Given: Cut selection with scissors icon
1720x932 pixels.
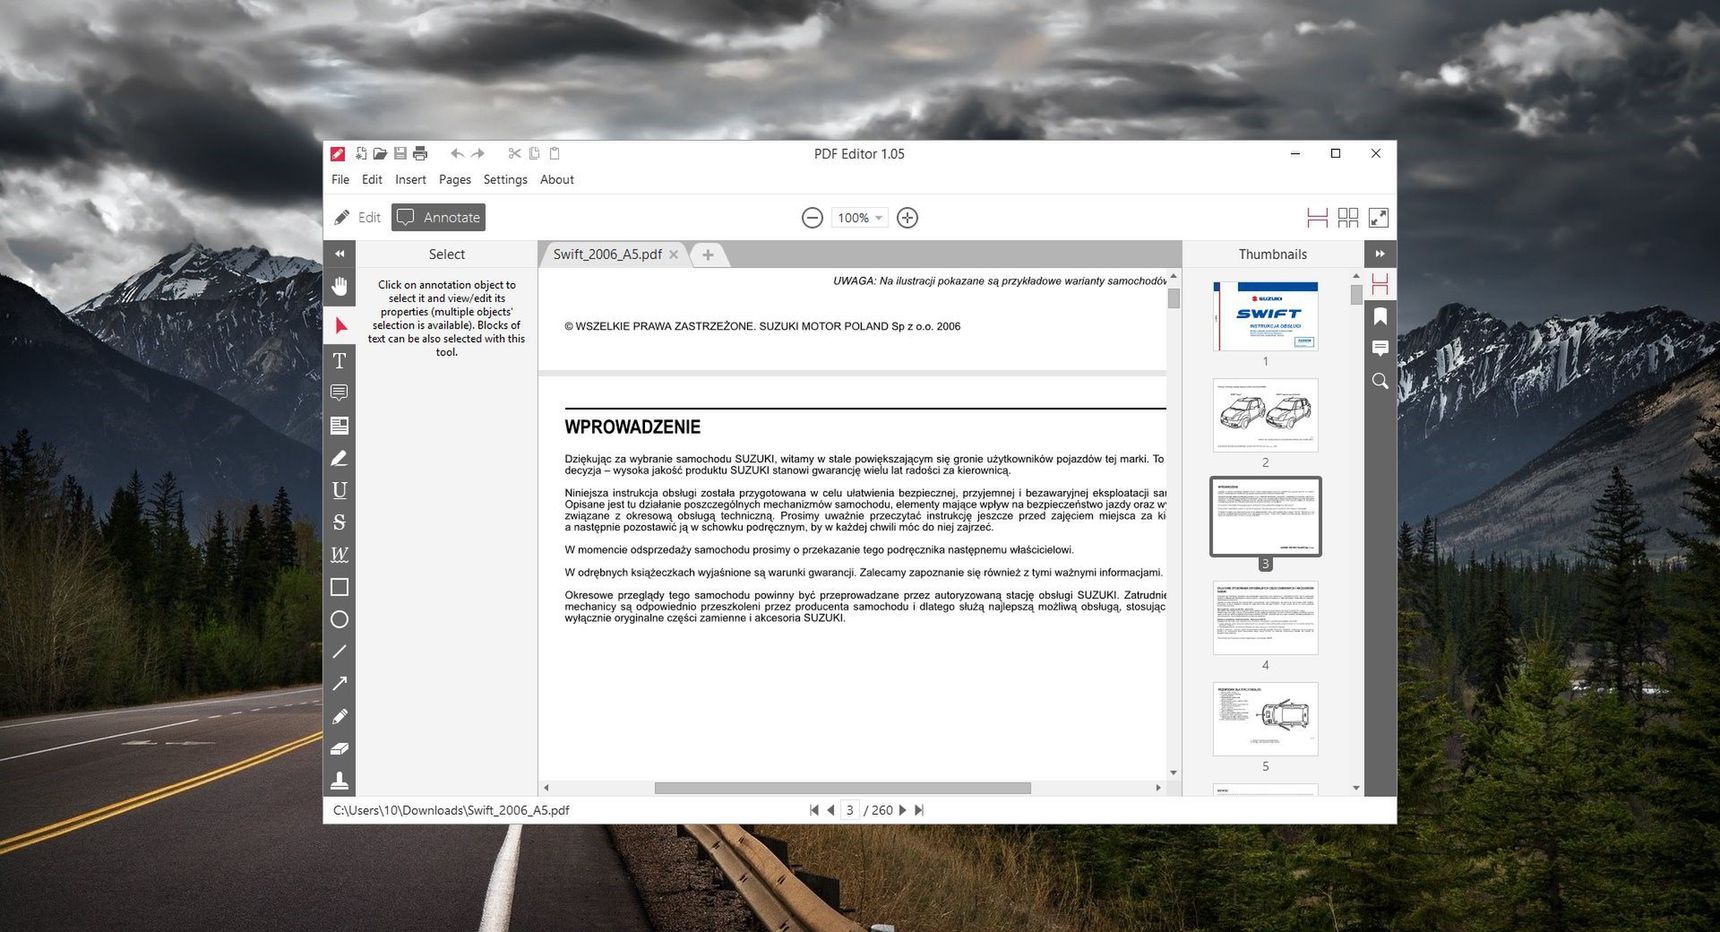Looking at the screenshot, I should [514, 153].
